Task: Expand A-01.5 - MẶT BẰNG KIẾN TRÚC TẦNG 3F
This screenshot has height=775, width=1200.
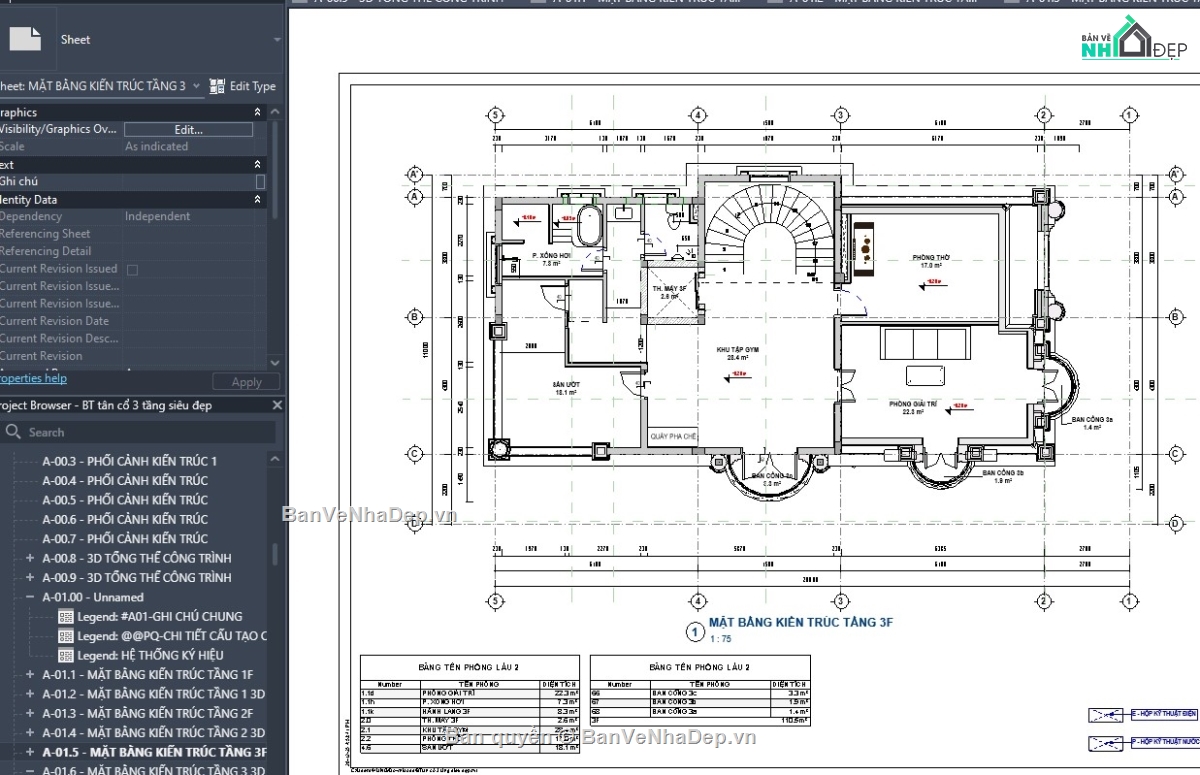Action: (30, 752)
